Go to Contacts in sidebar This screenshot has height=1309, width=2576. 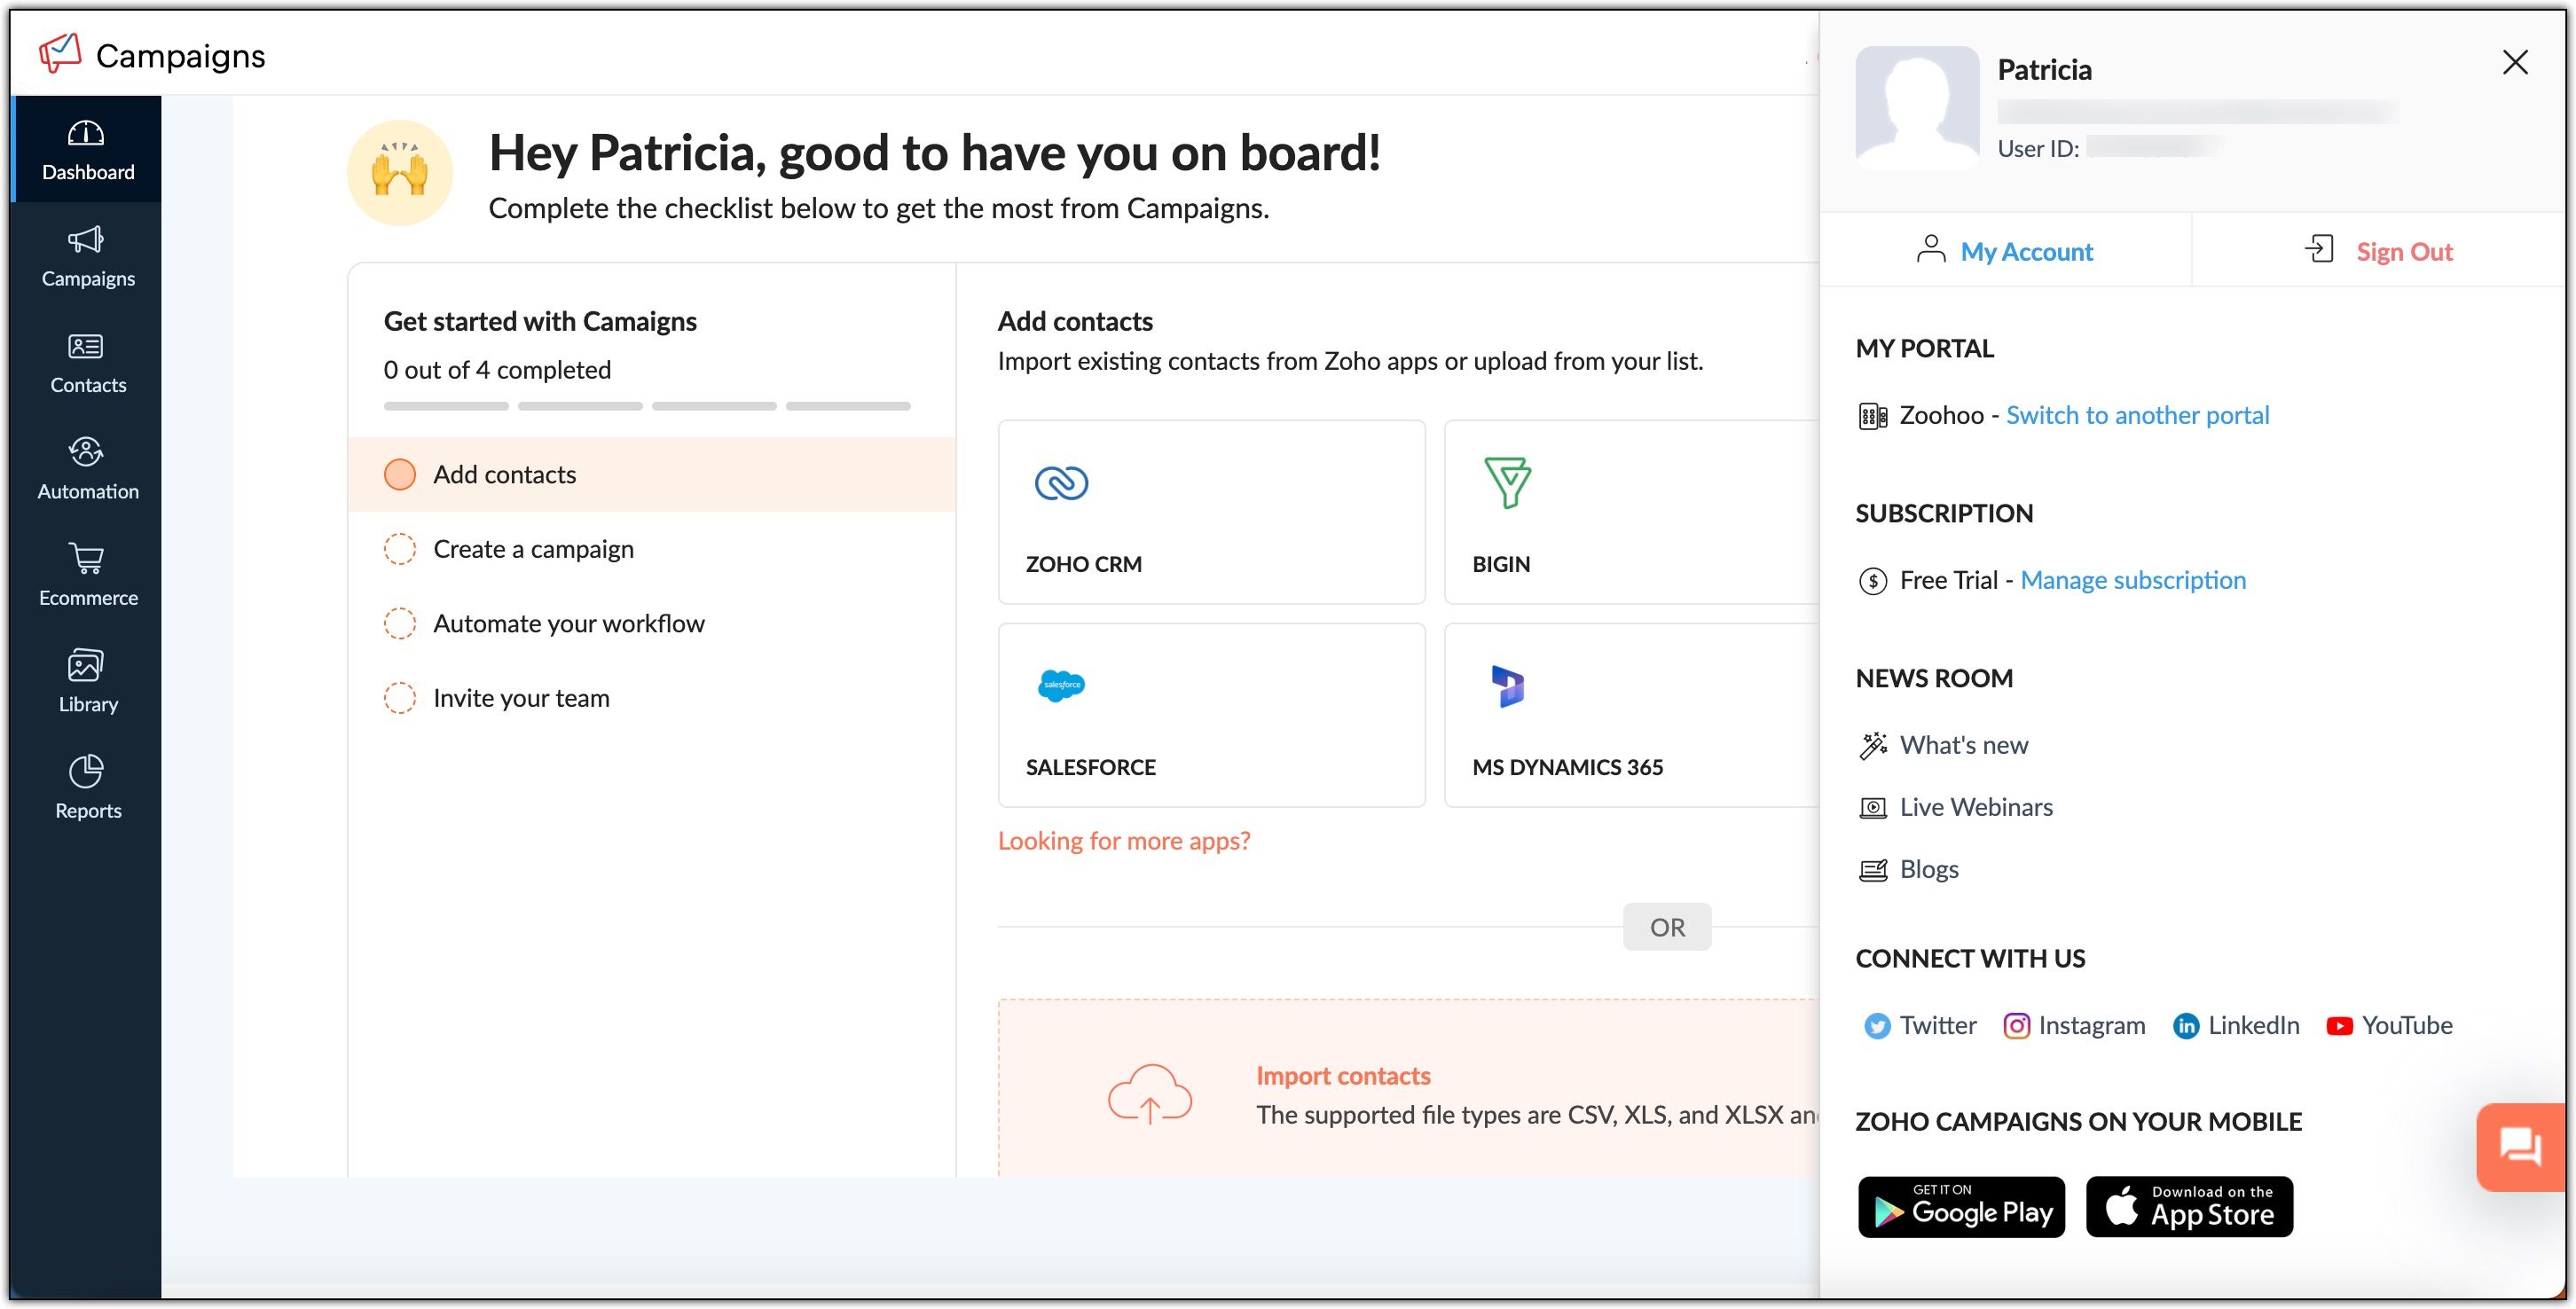pos(87,363)
